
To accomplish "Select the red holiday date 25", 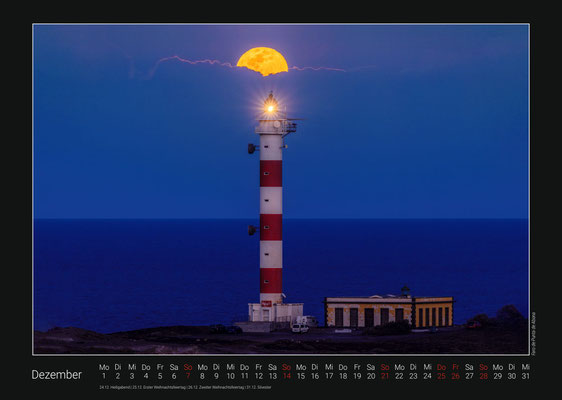I will point(441,376).
